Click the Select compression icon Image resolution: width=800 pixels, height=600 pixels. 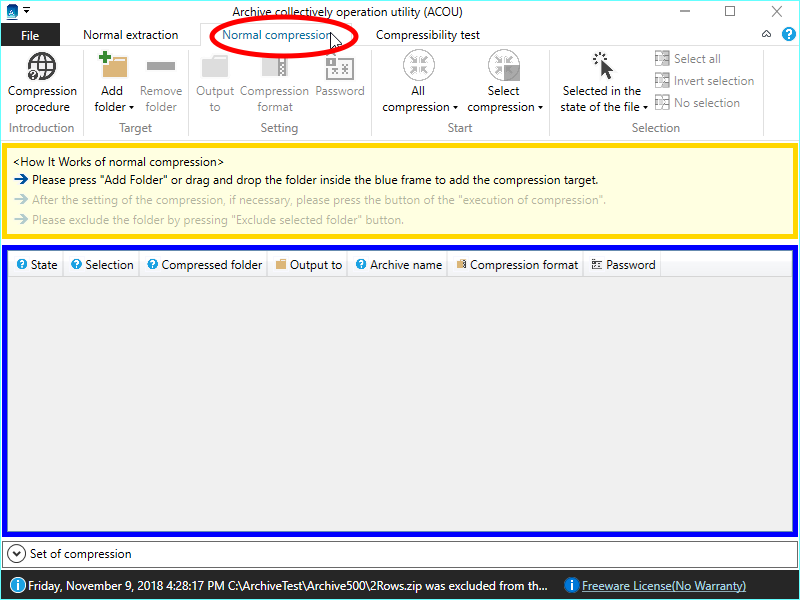(504, 67)
